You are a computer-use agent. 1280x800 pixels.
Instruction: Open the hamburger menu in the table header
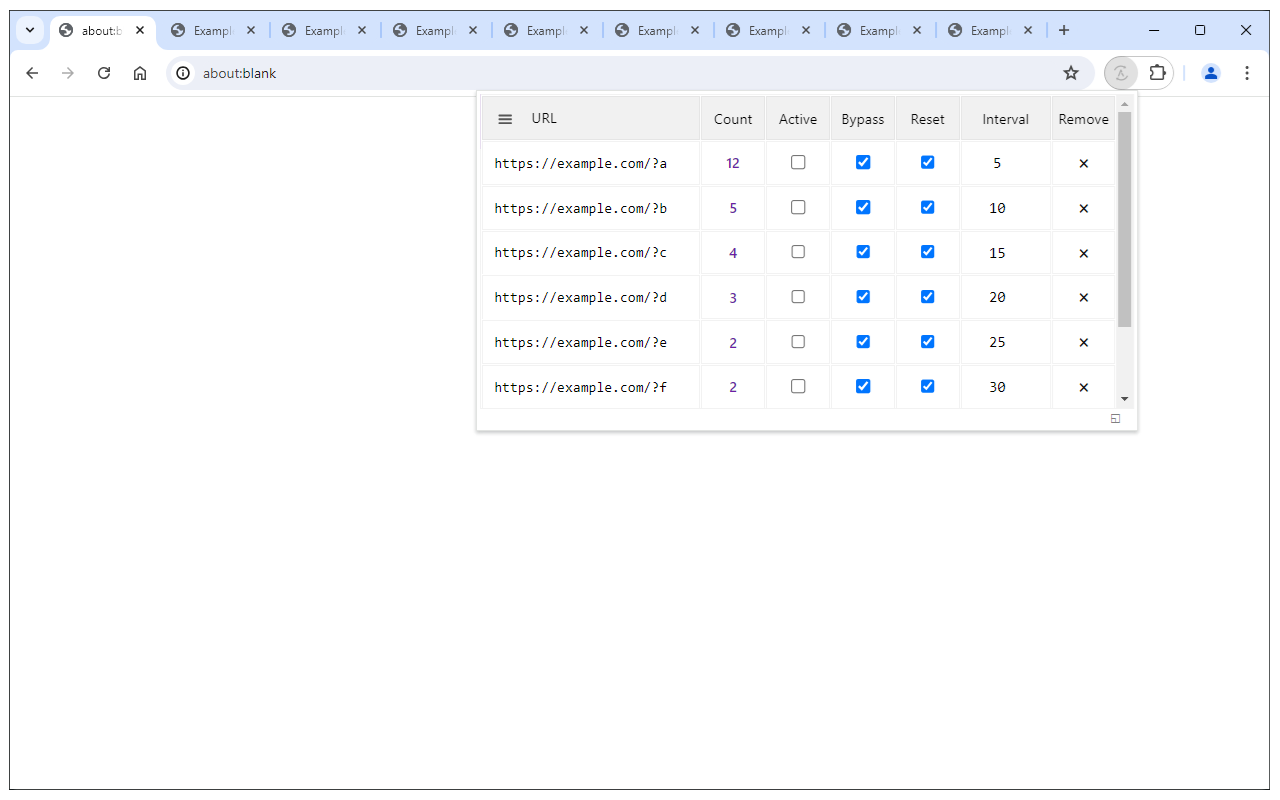(x=505, y=118)
